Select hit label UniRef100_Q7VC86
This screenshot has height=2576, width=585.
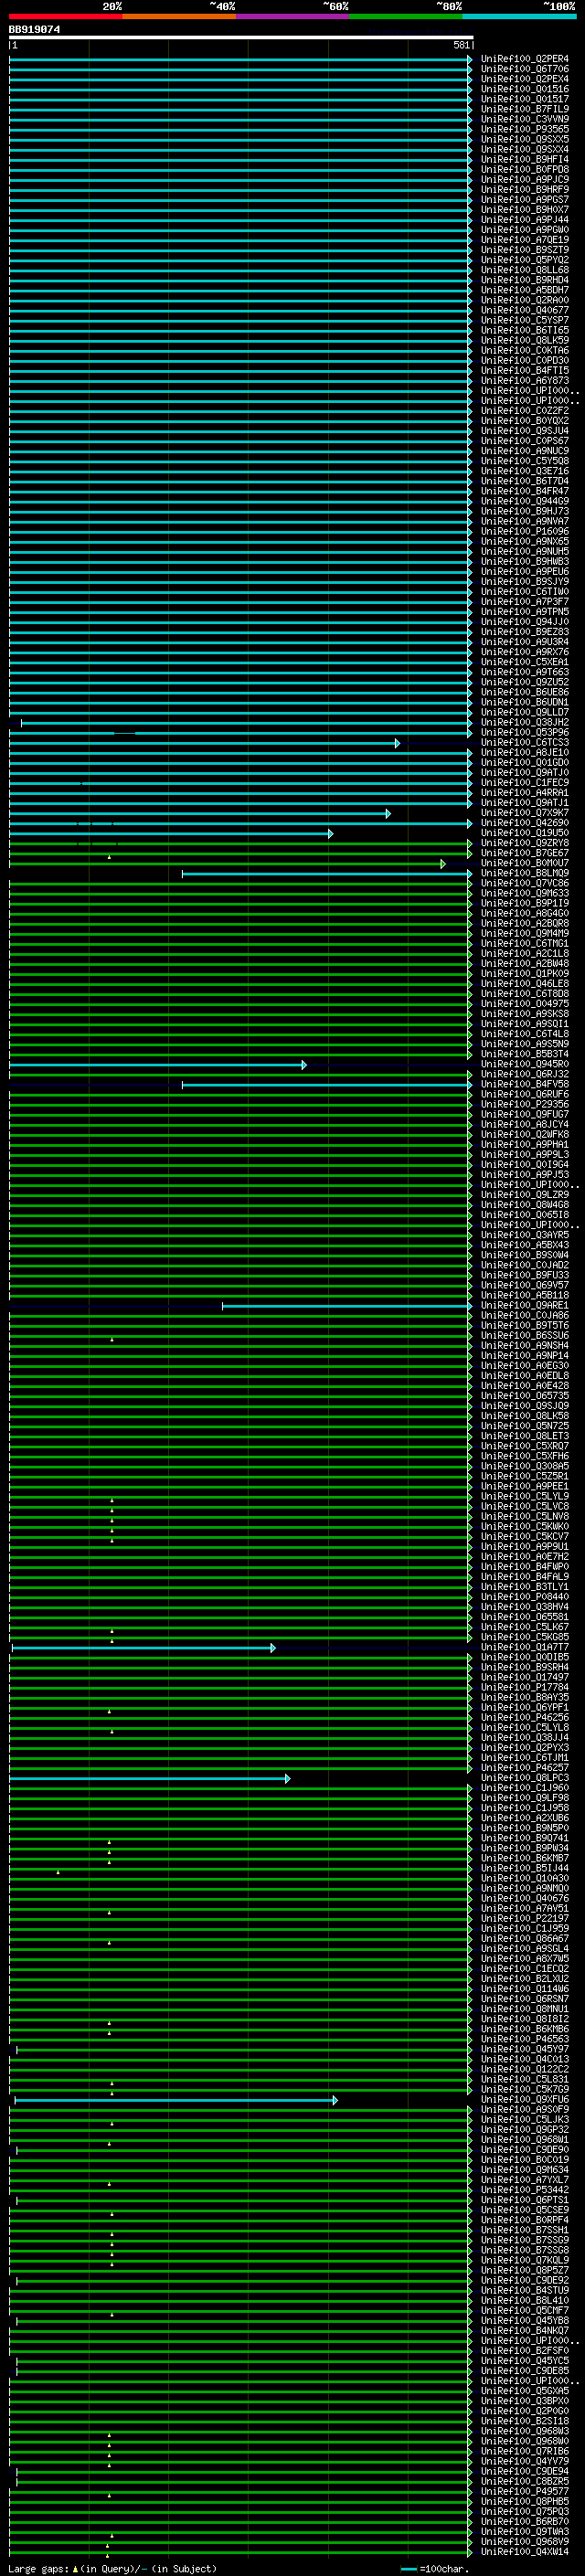[524, 883]
